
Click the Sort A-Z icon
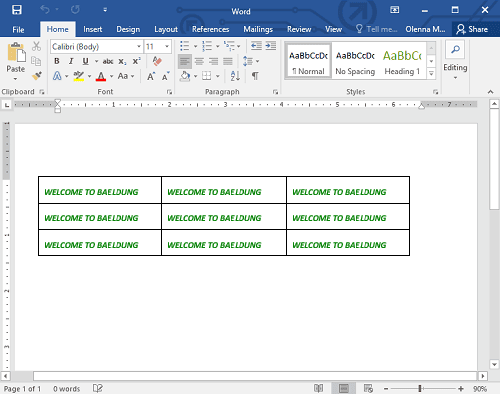pos(235,76)
